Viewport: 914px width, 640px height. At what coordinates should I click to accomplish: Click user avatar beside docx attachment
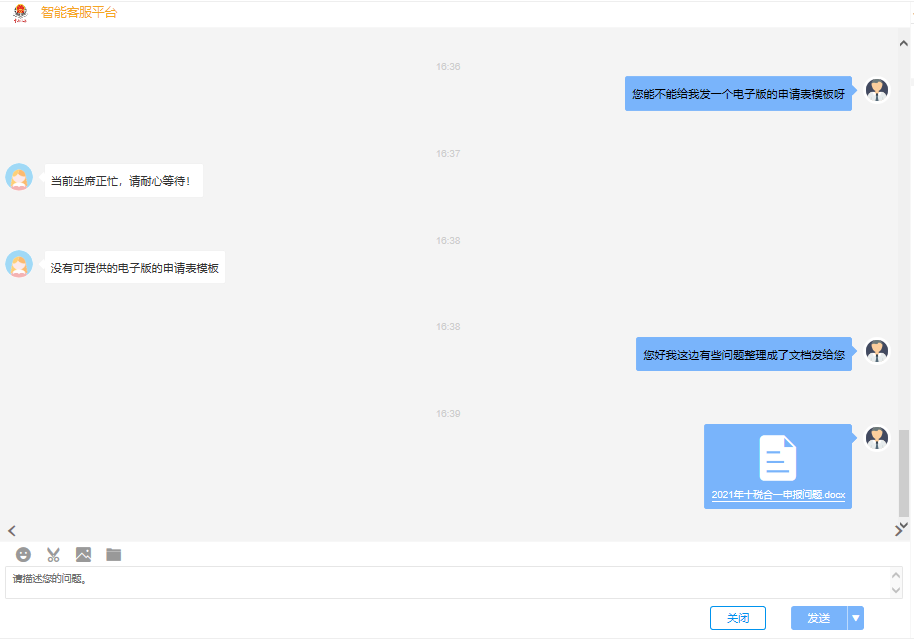877,438
